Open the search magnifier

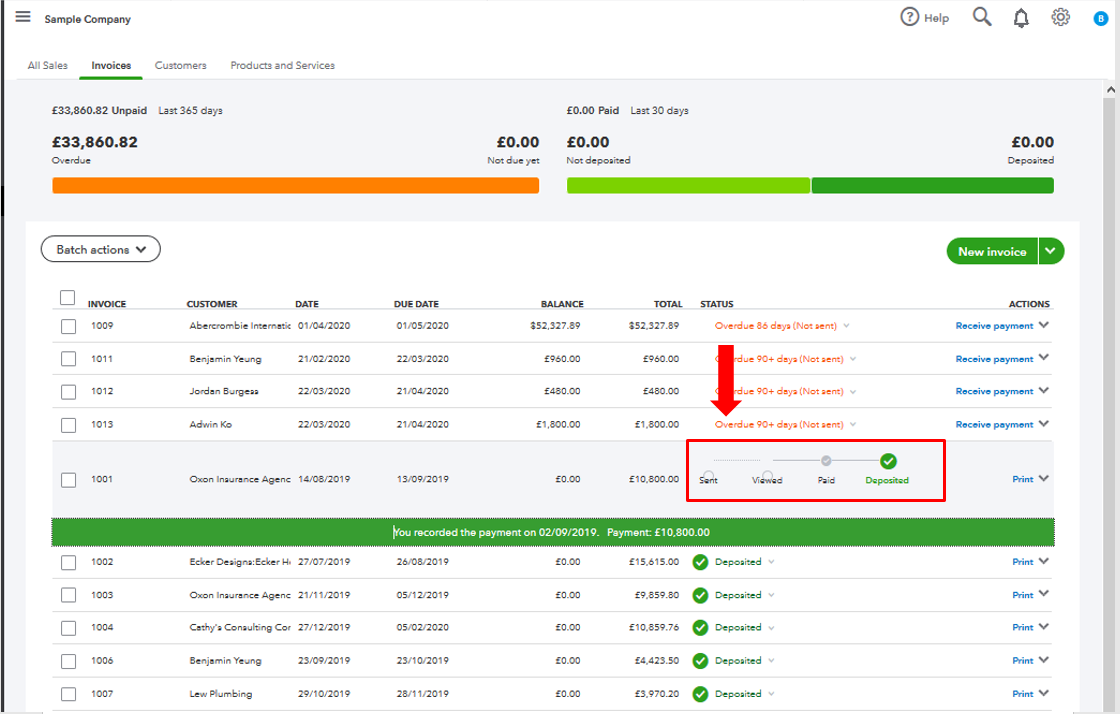(x=981, y=17)
